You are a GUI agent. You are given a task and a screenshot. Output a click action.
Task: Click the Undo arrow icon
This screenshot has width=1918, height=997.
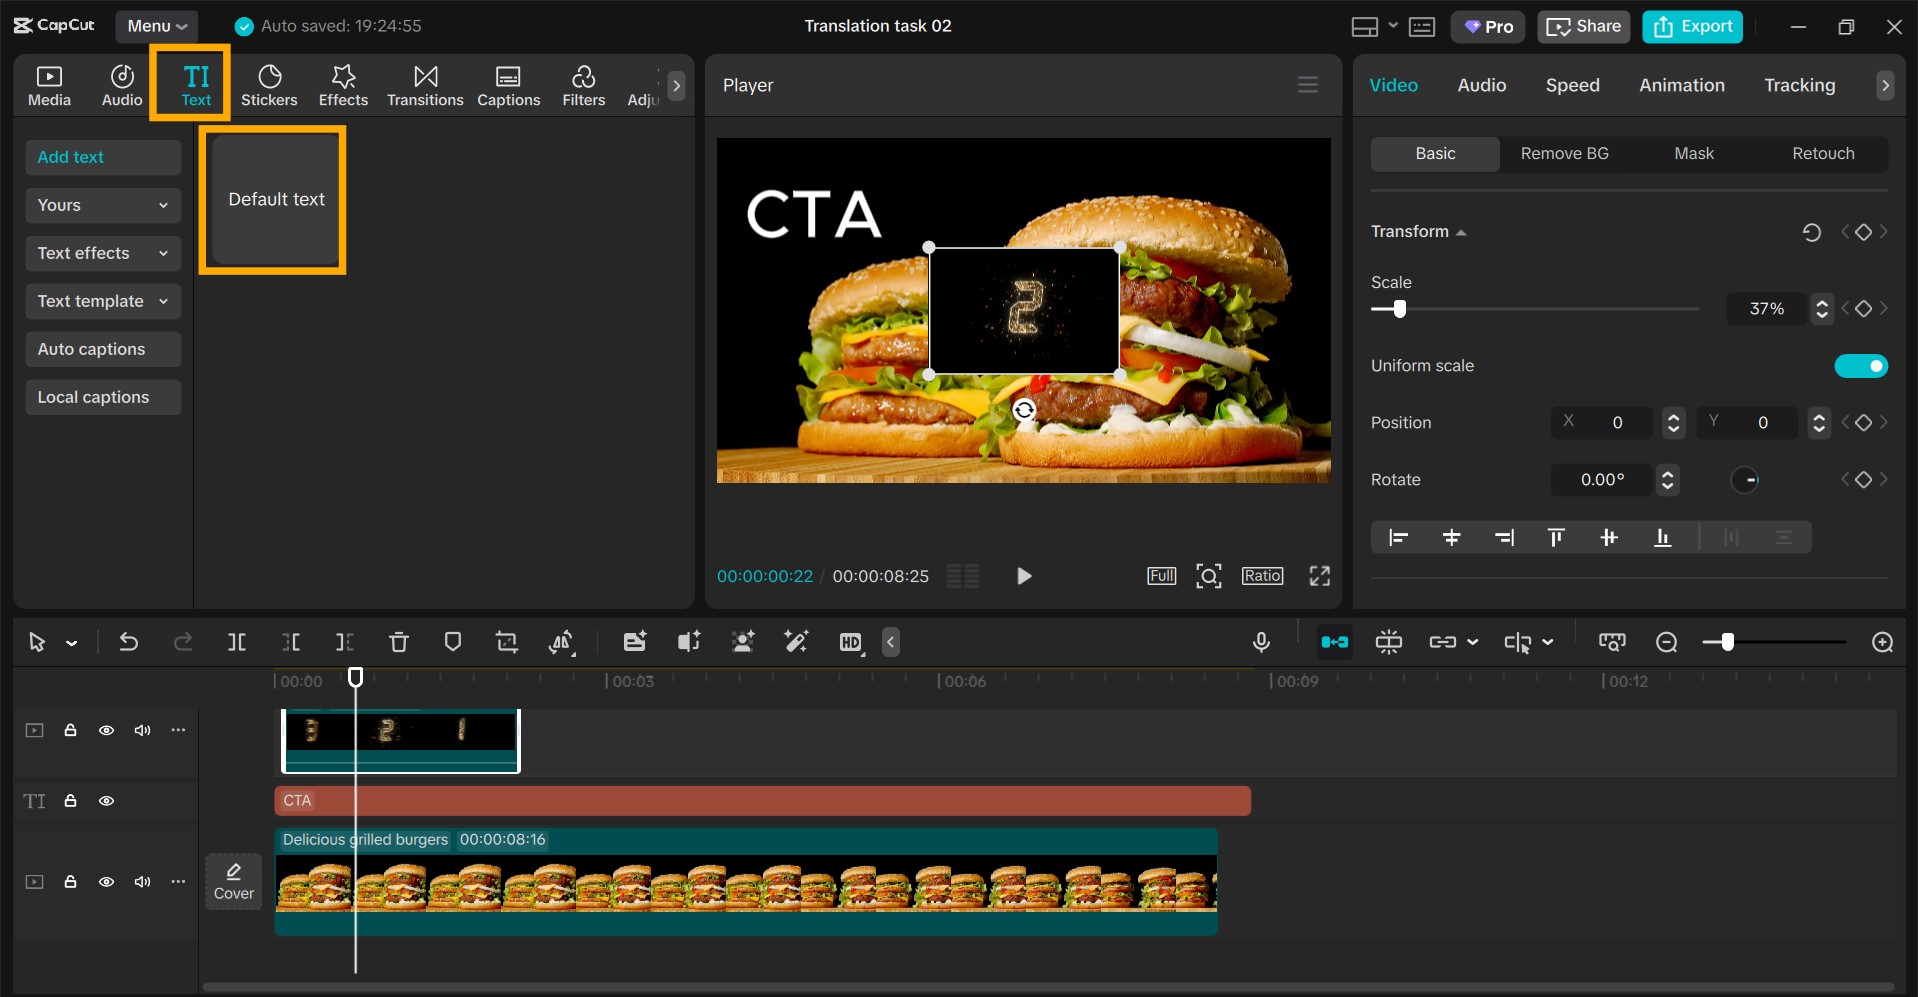(x=129, y=642)
